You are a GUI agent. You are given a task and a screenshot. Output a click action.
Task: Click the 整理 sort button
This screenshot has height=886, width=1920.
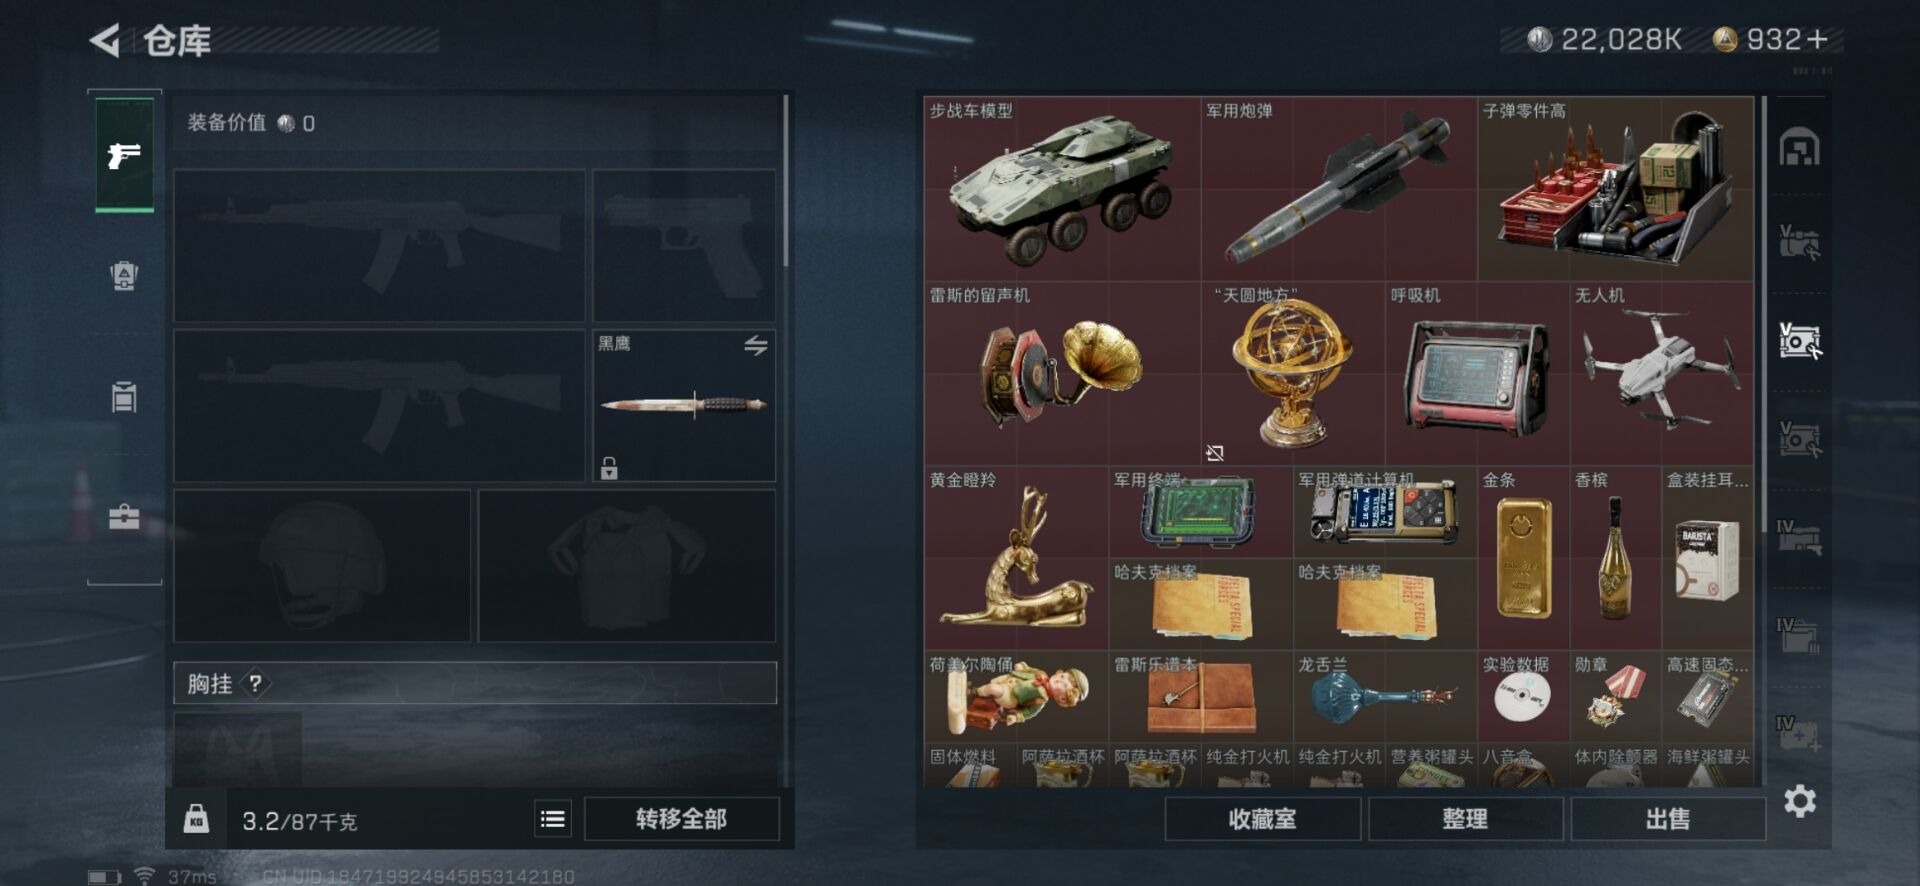pos(1465,819)
